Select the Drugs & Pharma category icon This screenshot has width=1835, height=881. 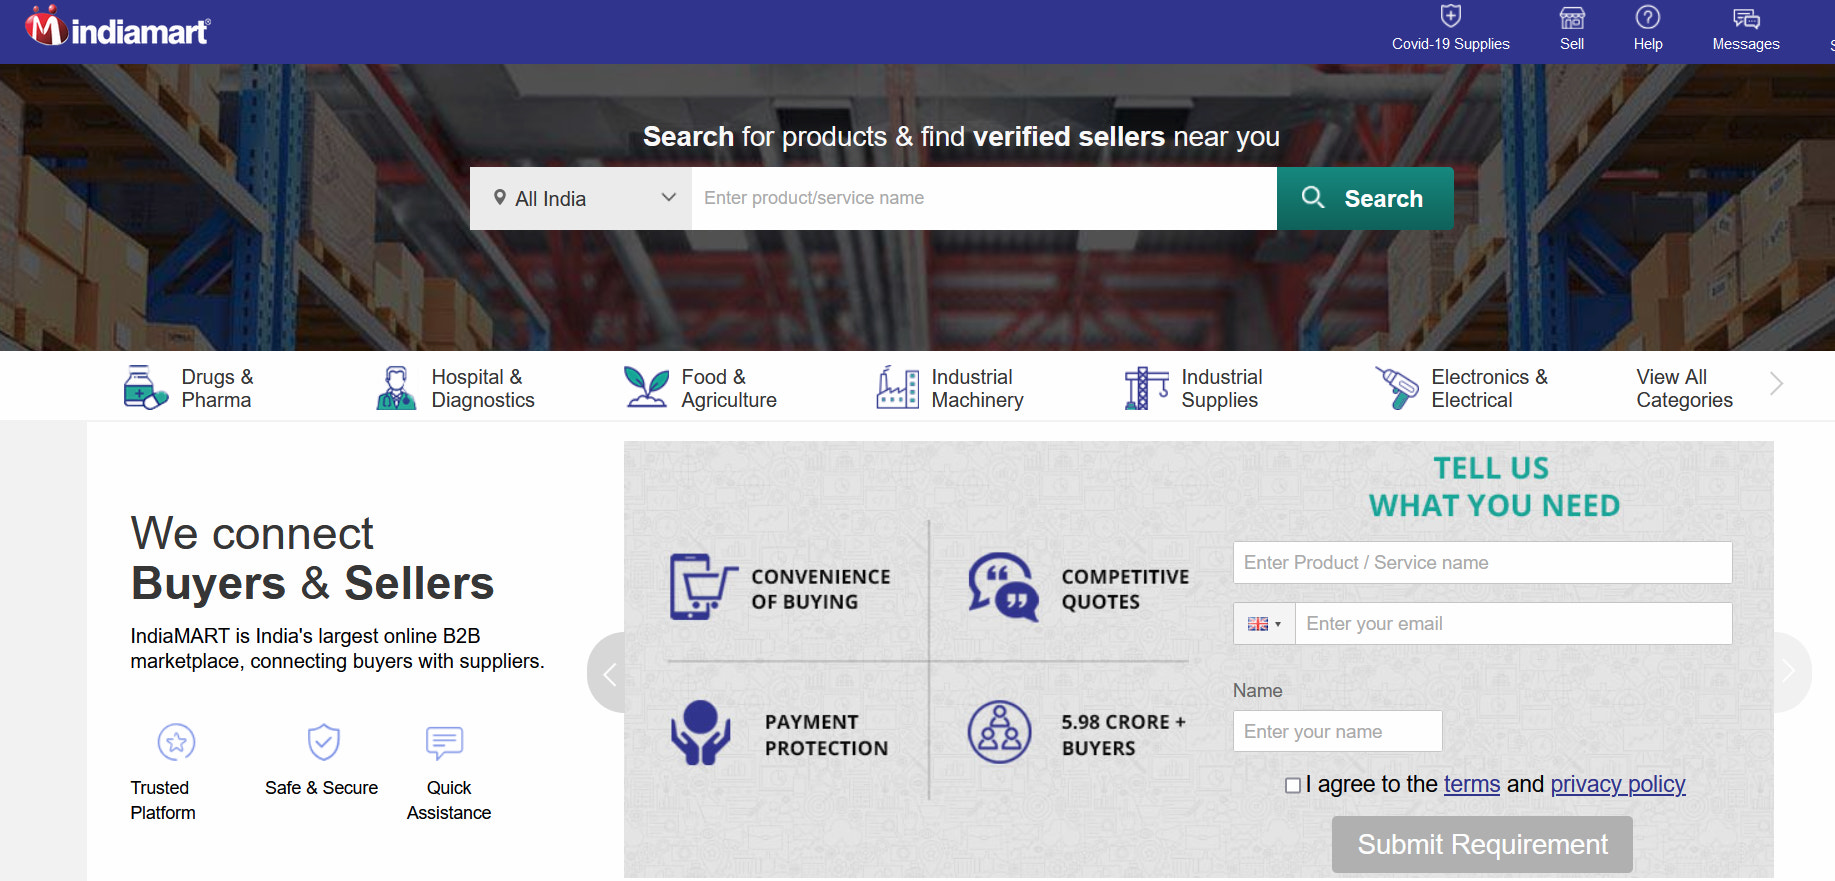pyautogui.click(x=145, y=388)
